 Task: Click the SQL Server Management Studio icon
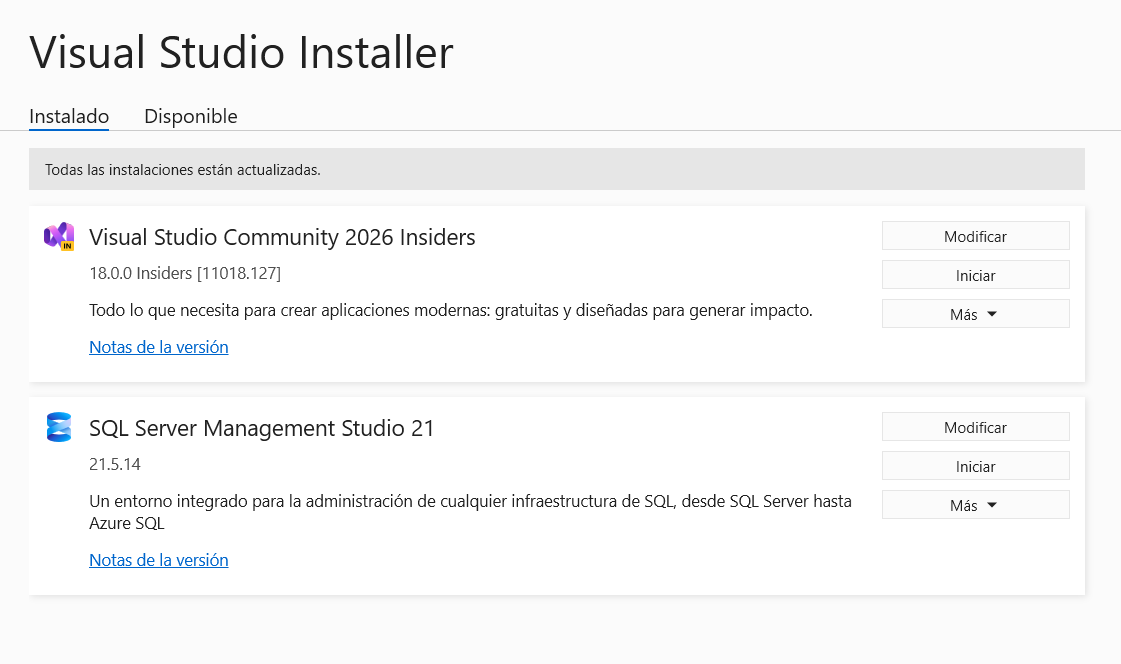pos(59,428)
